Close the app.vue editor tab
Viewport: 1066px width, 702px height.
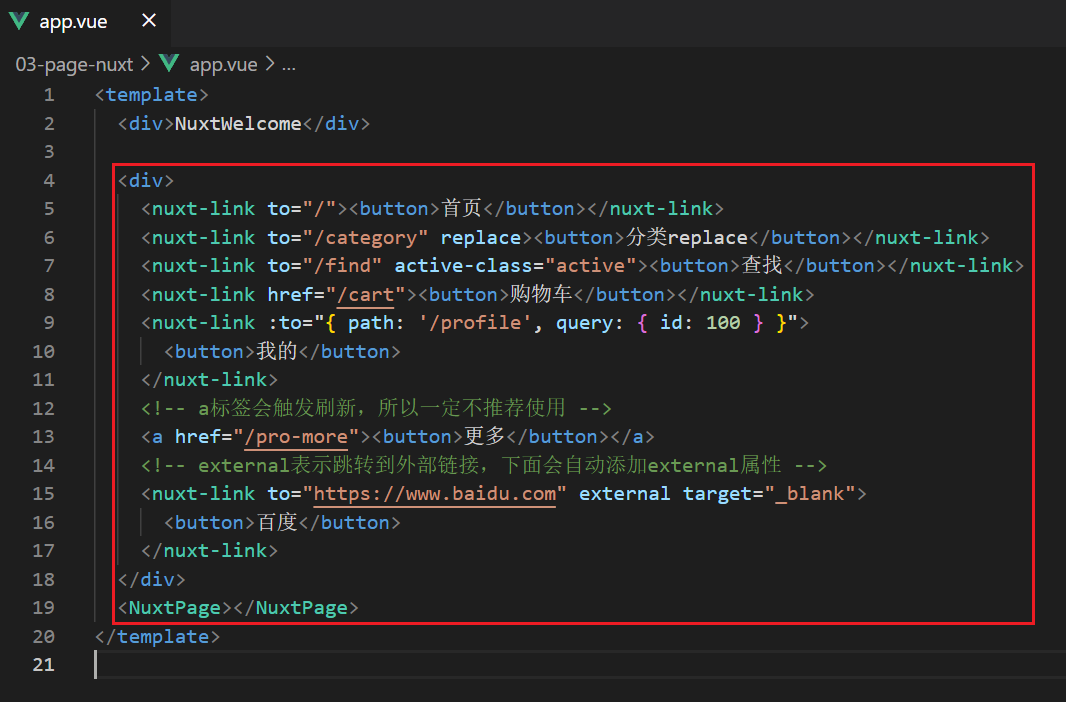point(149,20)
